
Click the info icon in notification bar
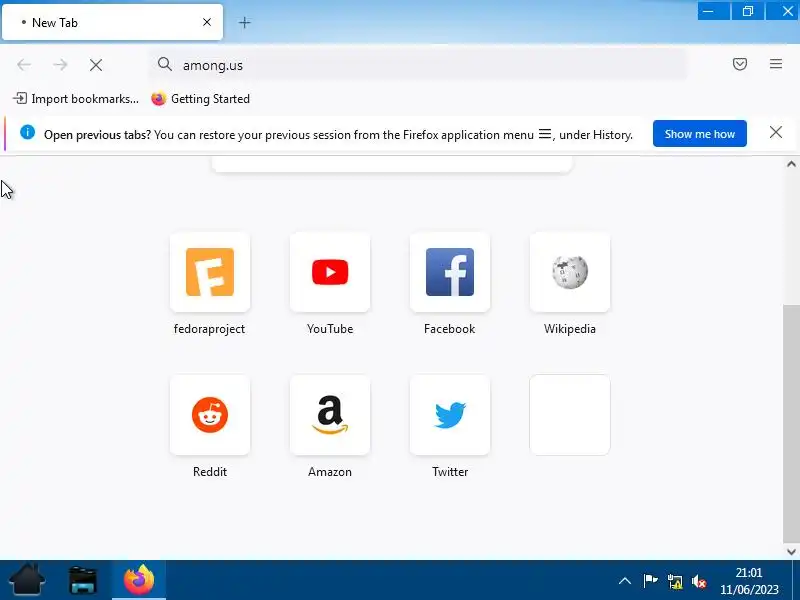coord(28,133)
